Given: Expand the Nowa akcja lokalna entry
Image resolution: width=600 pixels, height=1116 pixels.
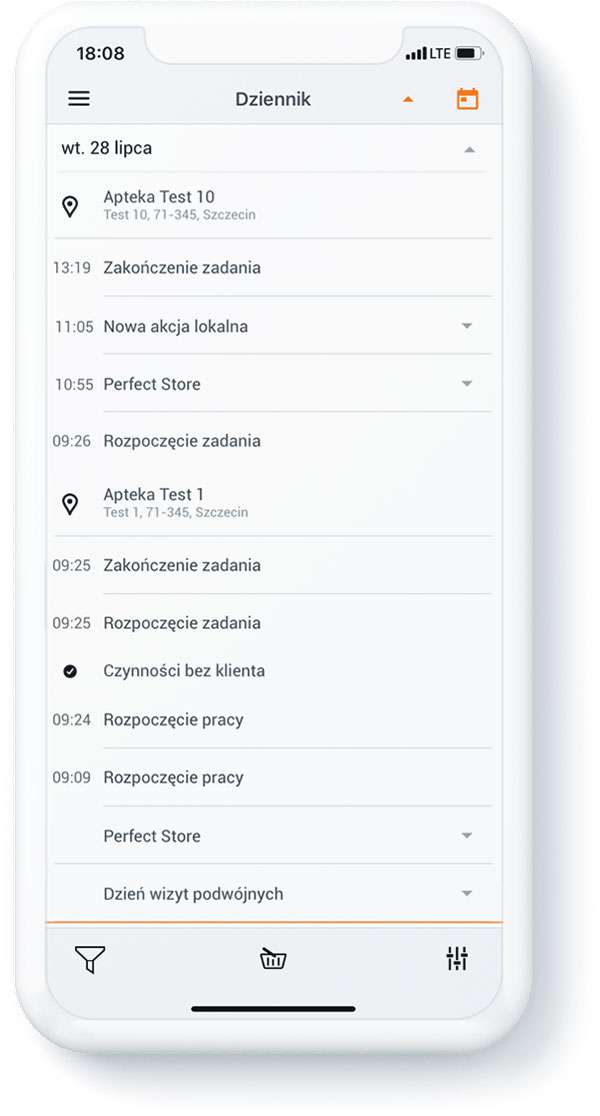Looking at the screenshot, I should (467, 326).
